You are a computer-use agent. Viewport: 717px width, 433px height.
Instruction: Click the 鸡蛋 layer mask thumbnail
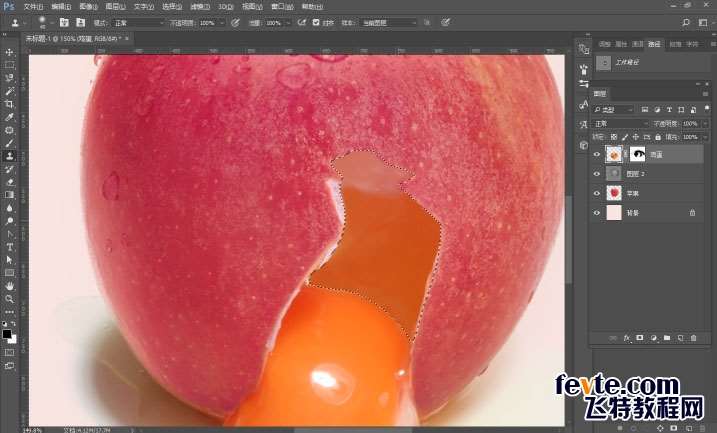[x=637, y=155]
